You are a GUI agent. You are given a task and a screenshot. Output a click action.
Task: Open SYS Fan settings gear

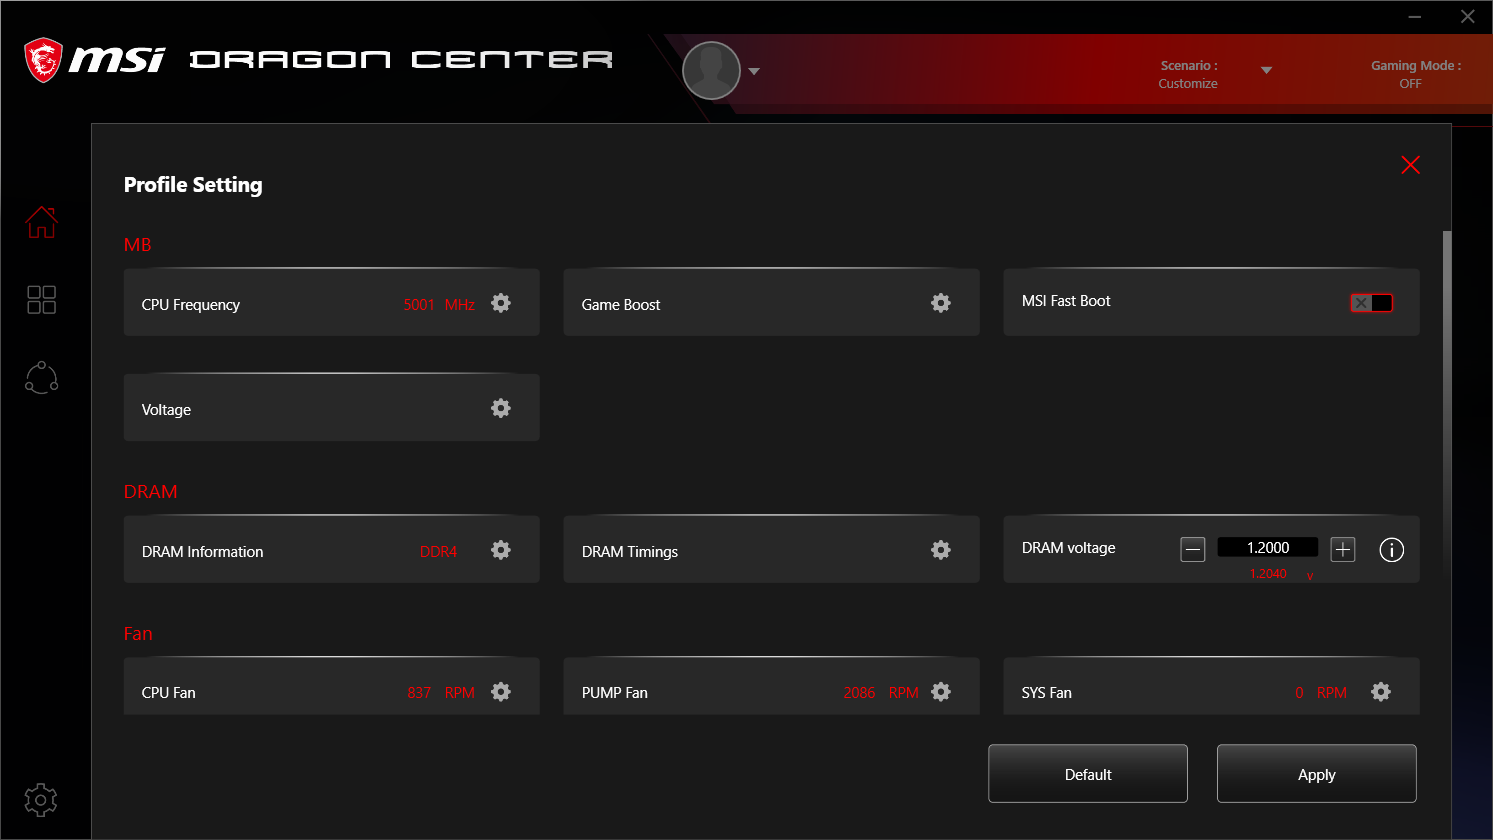click(x=1381, y=692)
